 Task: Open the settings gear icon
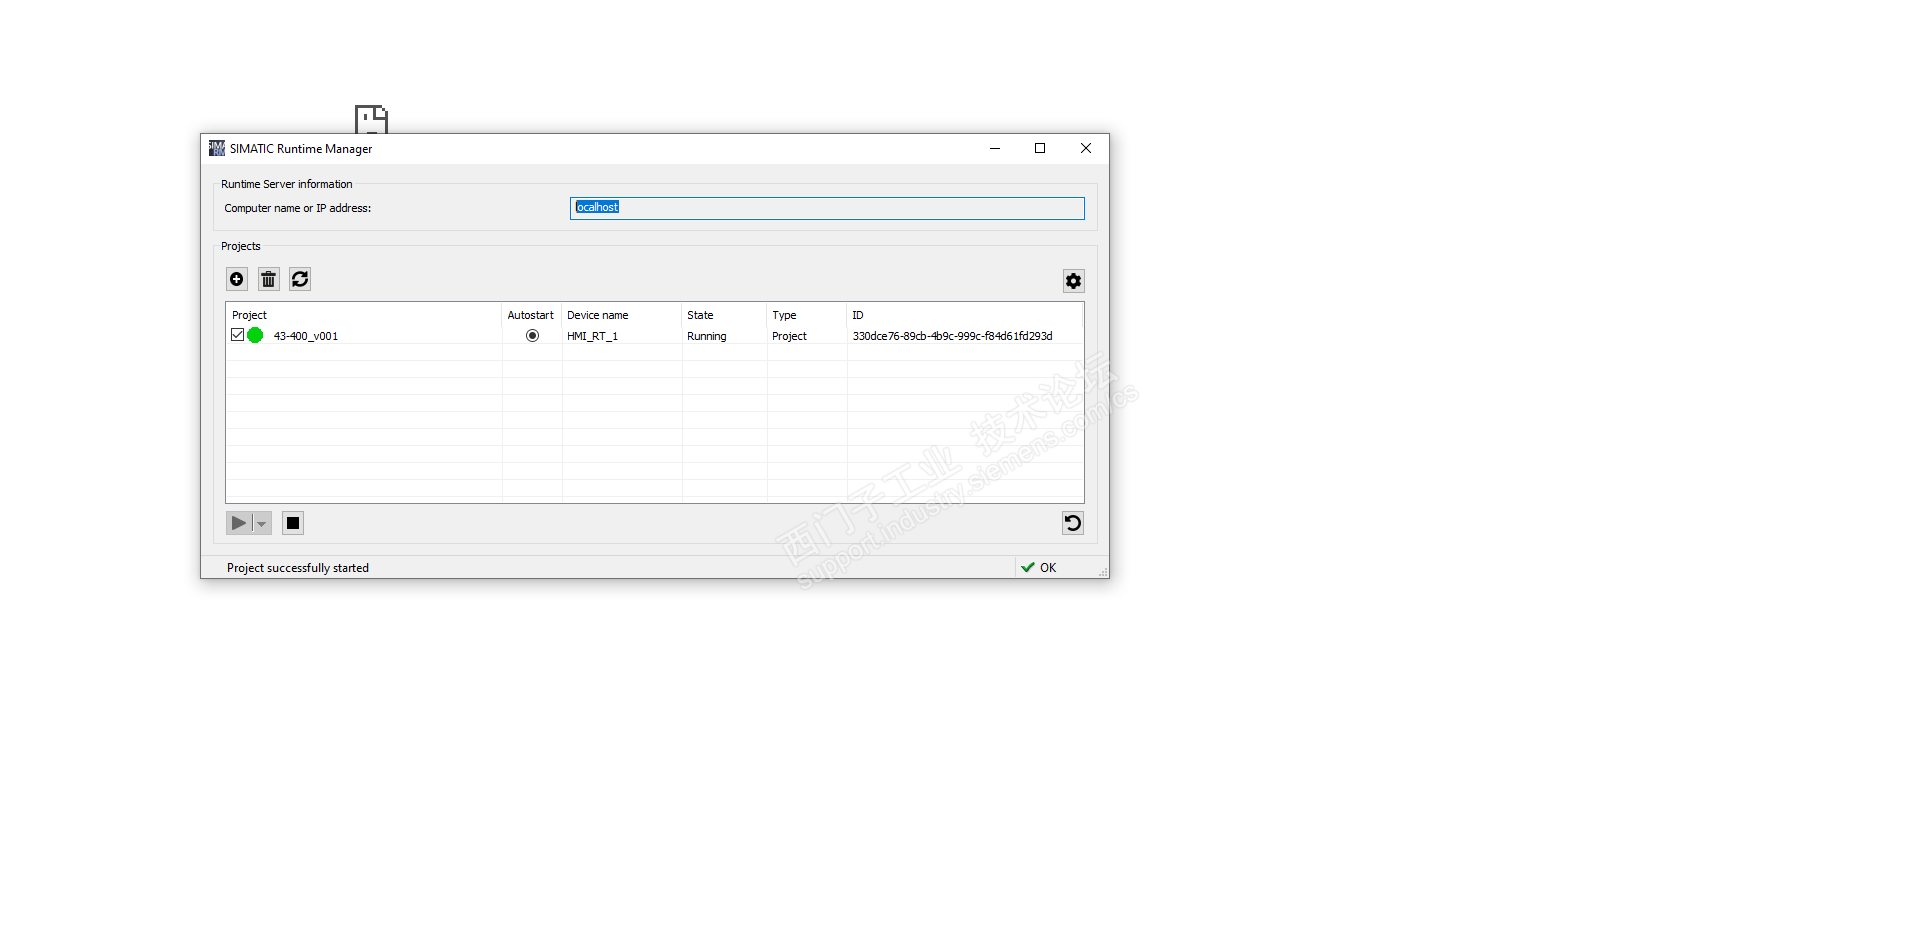1073,281
